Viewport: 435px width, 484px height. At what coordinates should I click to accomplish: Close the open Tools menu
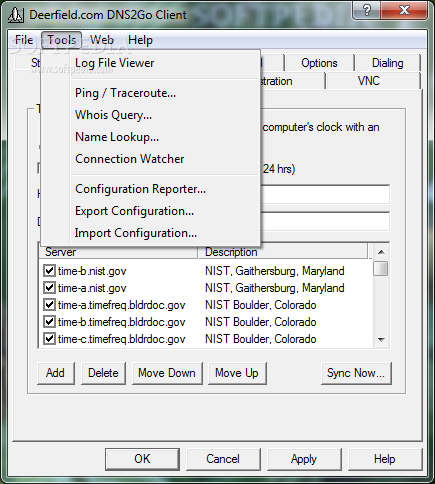[62, 40]
